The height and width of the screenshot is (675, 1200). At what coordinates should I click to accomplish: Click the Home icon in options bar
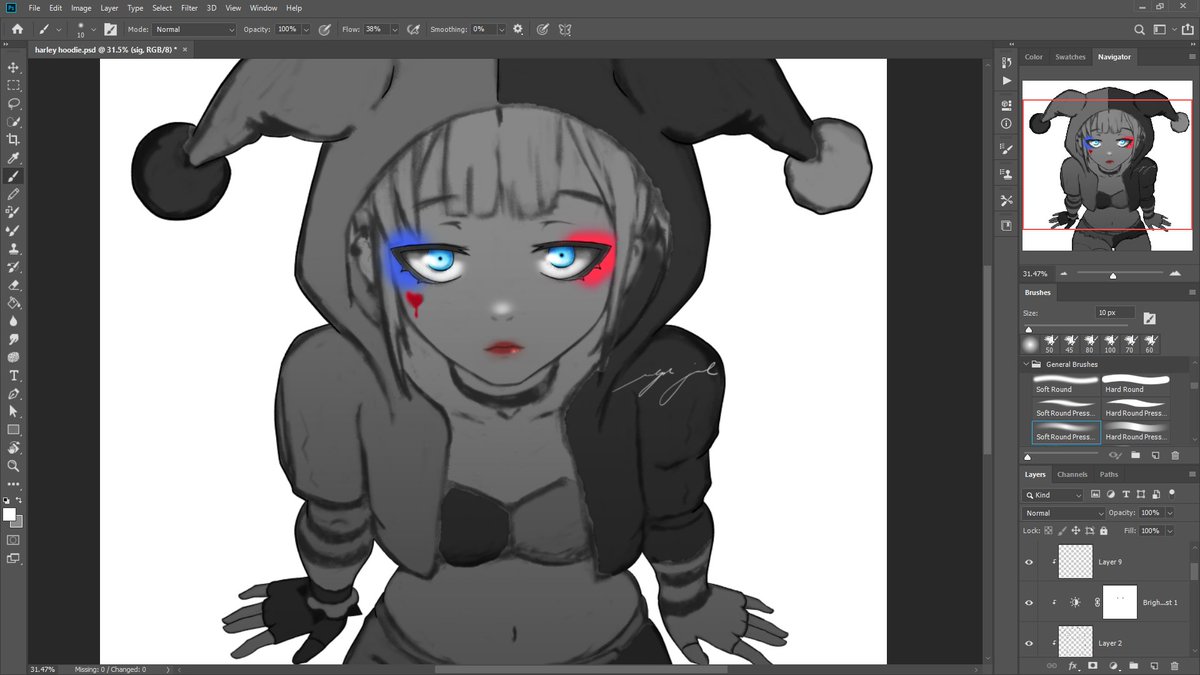(17, 29)
